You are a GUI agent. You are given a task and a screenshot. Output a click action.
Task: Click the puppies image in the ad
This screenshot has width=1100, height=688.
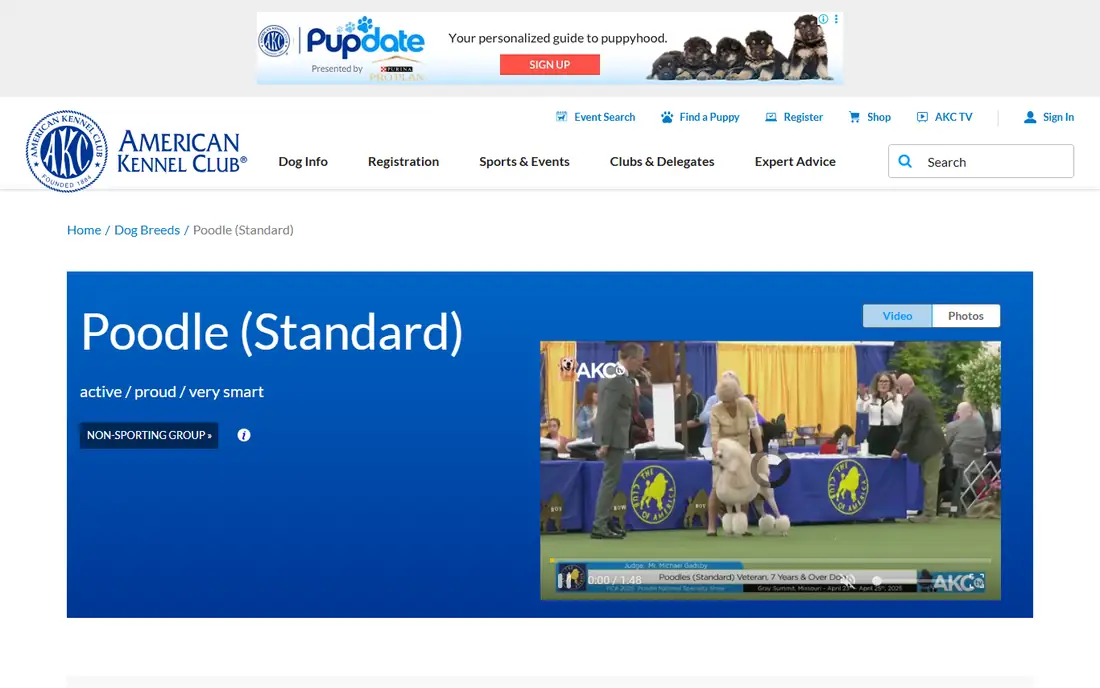741,48
